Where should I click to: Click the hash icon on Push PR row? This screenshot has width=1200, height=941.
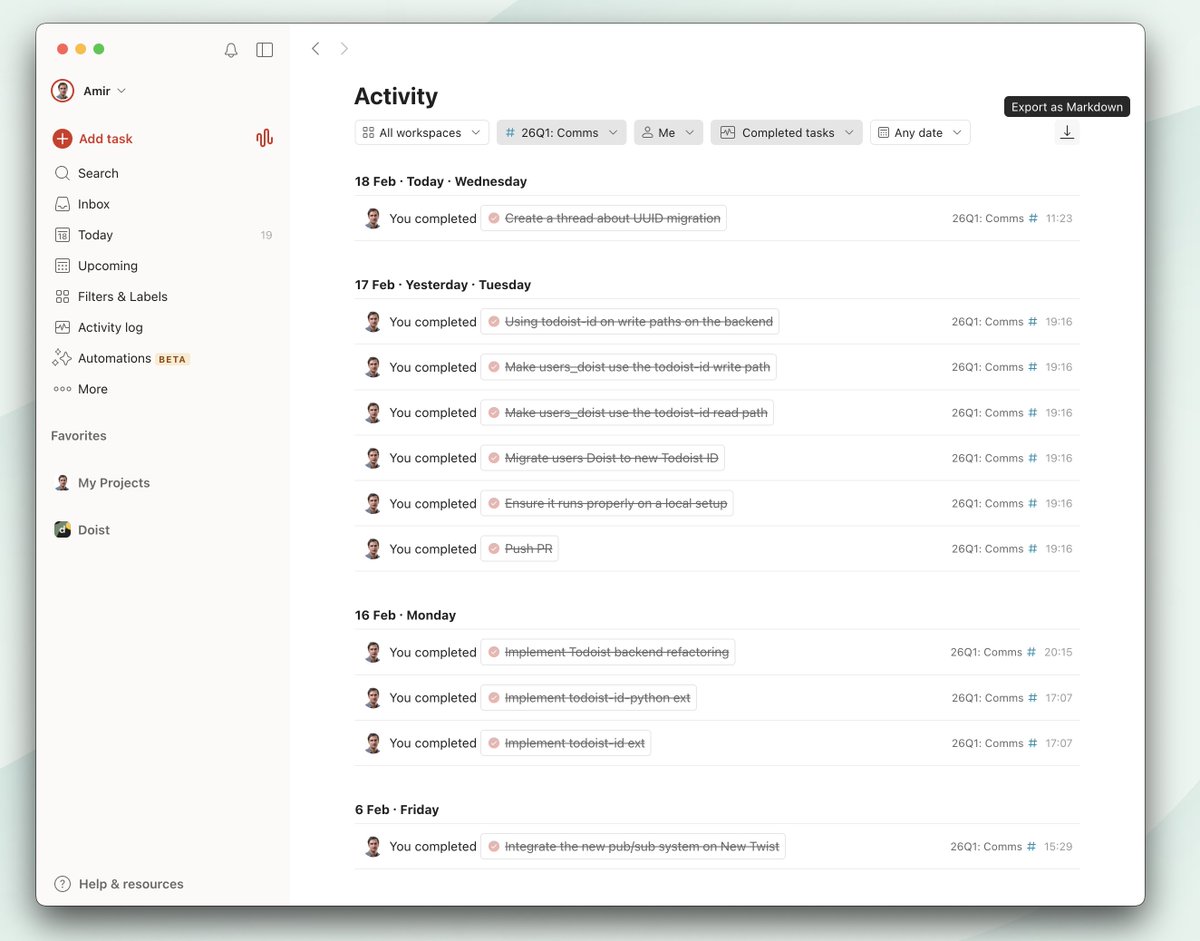(1033, 549)
